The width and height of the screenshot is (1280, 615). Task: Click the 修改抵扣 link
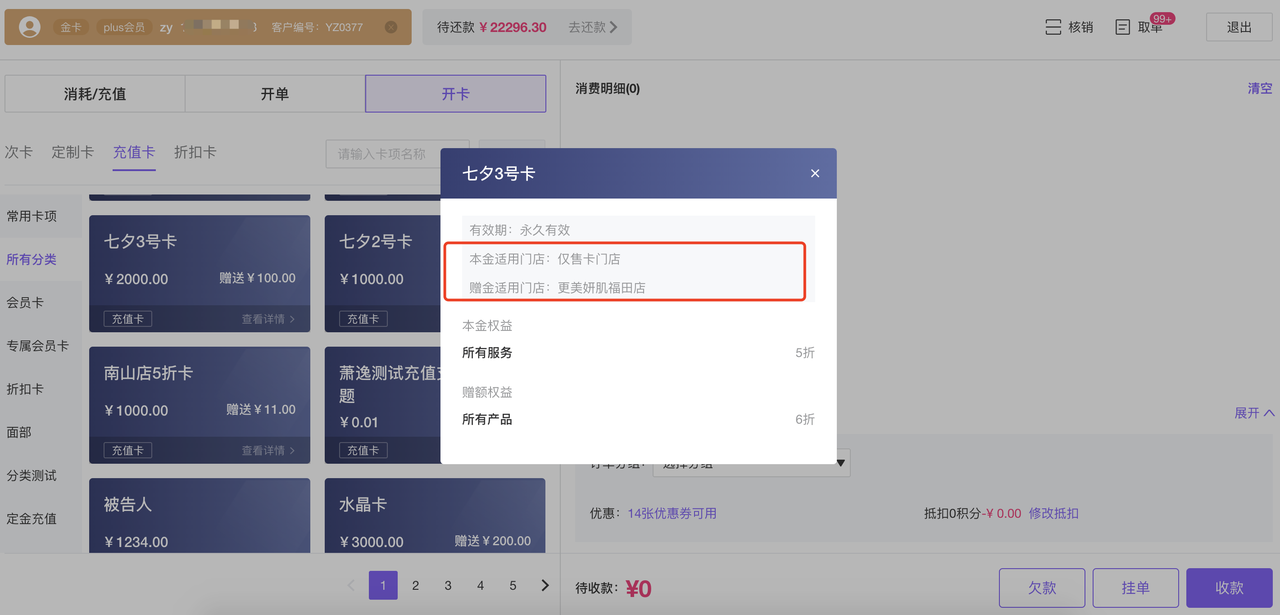coord(1054,513)
